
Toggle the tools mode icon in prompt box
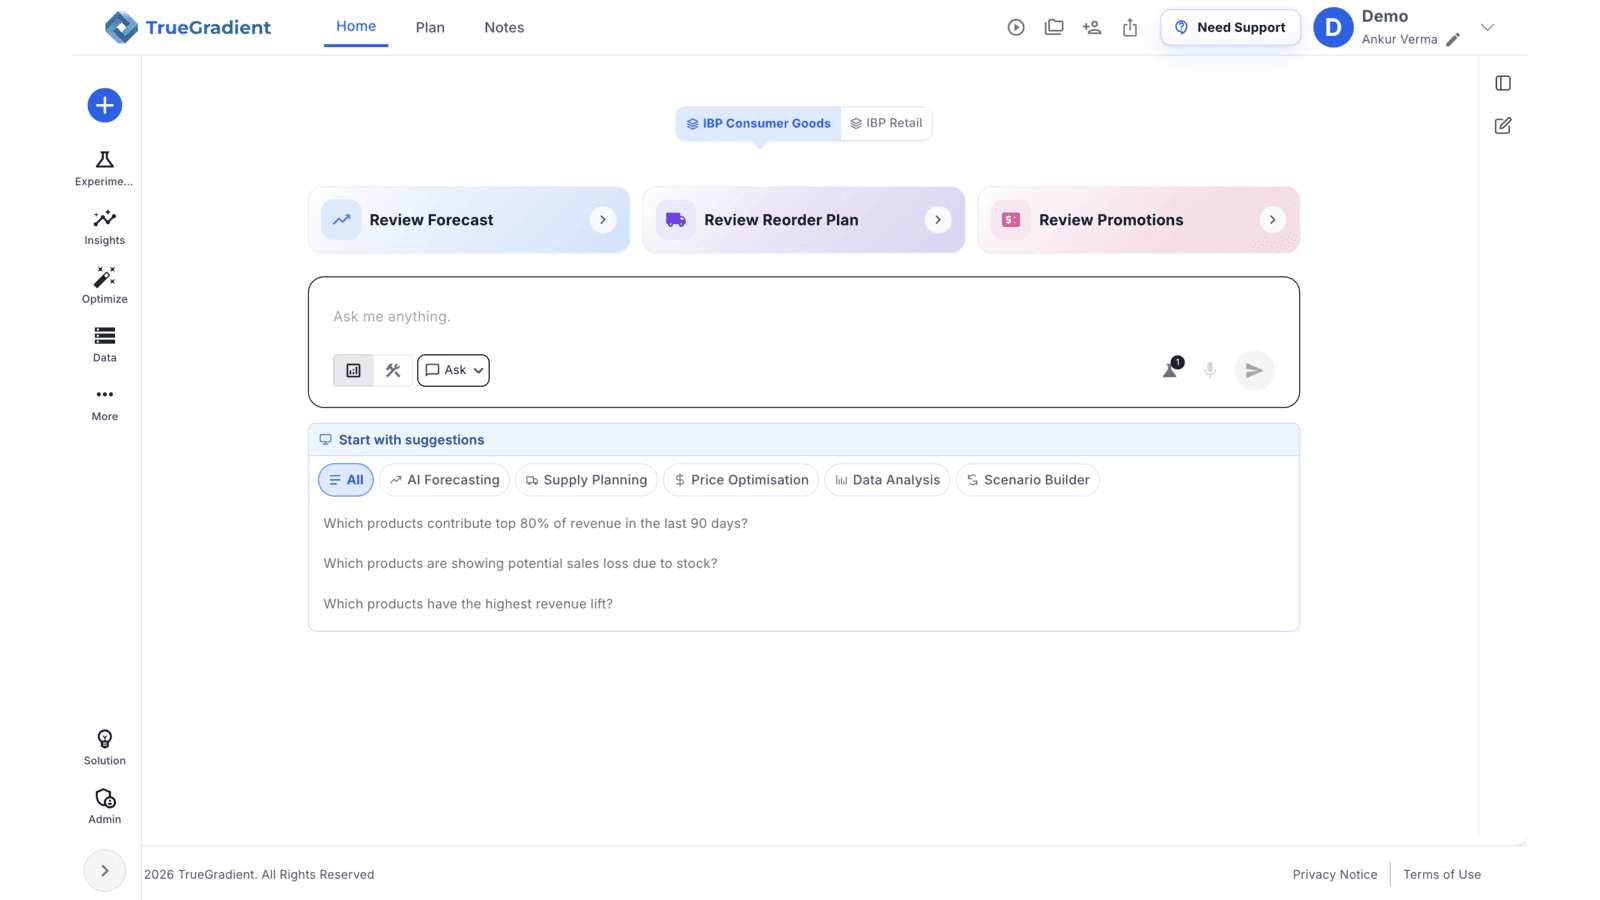(x=393, y=370)
